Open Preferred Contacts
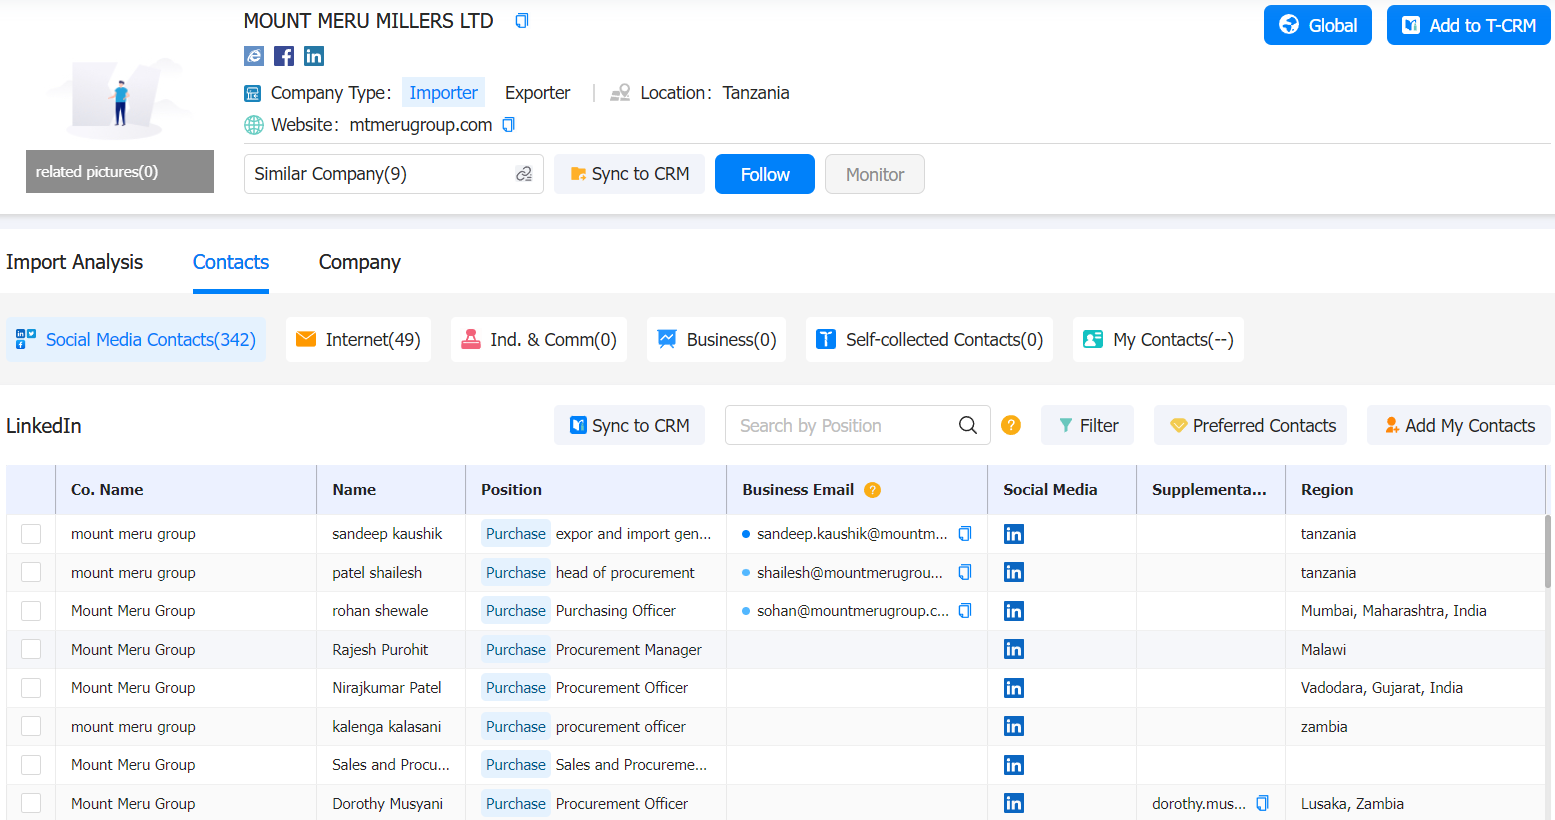The height and width of the screenshot is (820, 1555). click(1250, 425)
